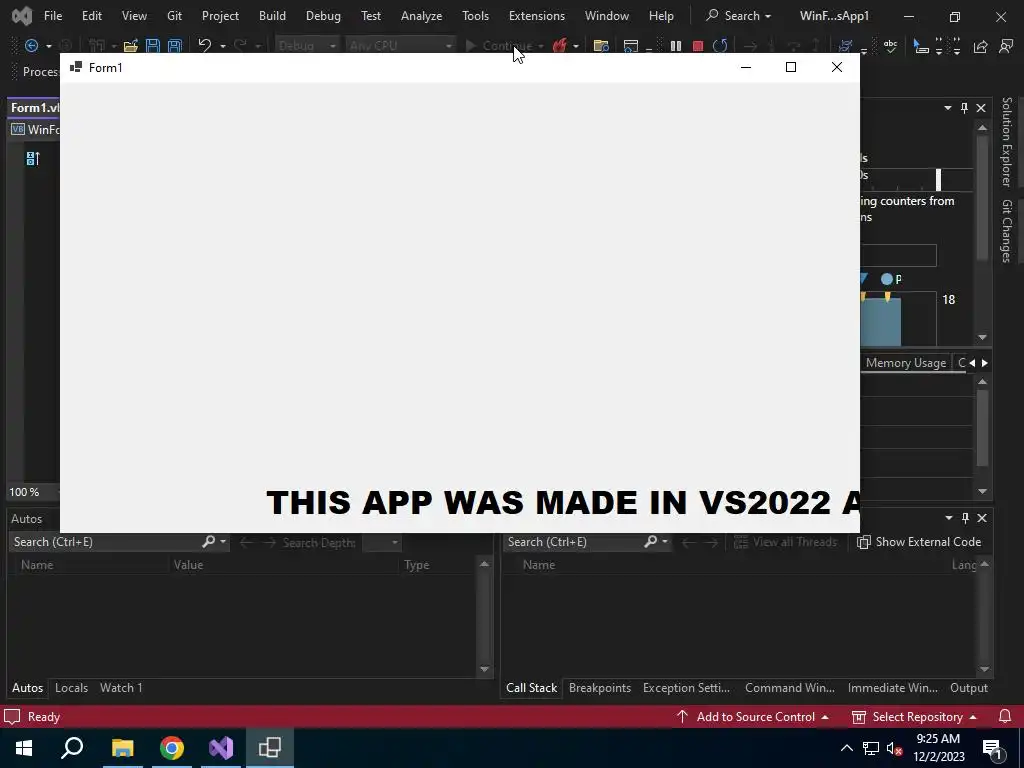Open Call Stack window options dropdown
This screenshot has height=768, width=1024.
pyautogui.click(x=948, y=518)
